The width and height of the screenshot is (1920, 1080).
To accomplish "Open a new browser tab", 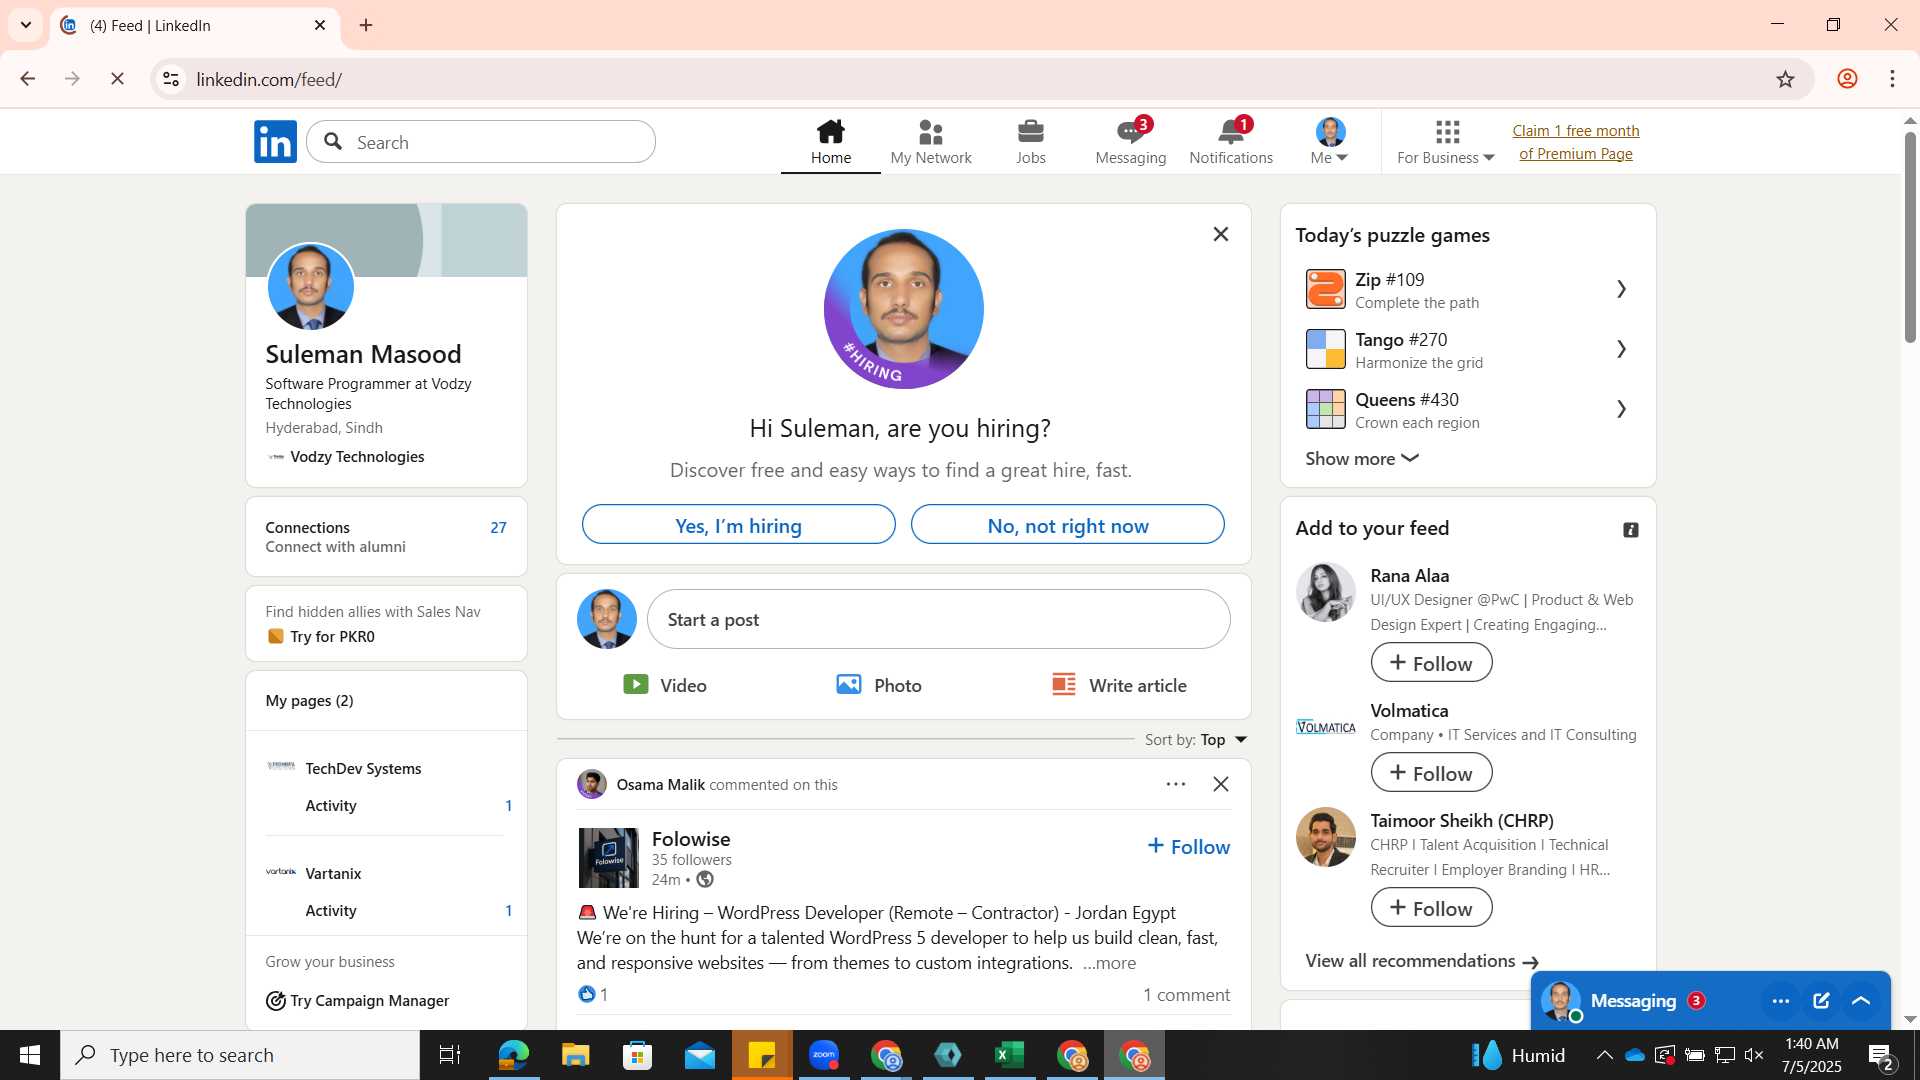I will (366, 25).
